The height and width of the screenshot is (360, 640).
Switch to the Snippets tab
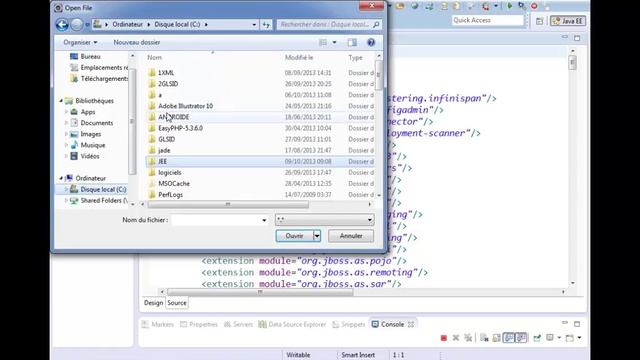[x=349, y=324]
